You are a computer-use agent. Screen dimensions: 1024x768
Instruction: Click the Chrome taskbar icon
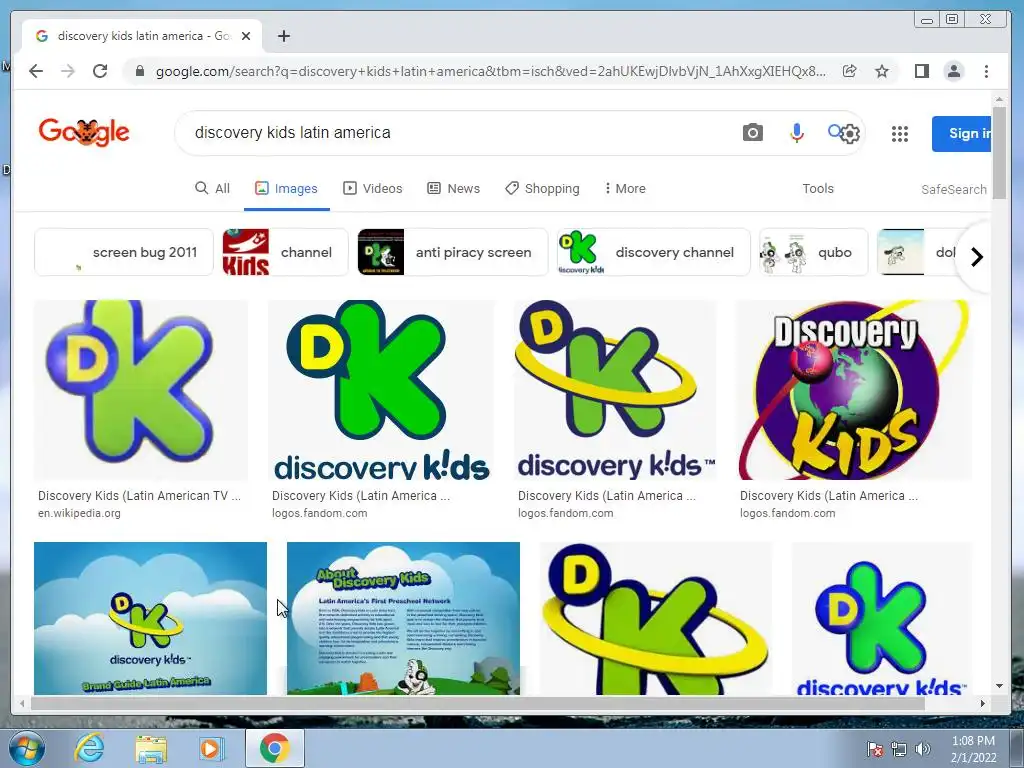click(274, 748)
